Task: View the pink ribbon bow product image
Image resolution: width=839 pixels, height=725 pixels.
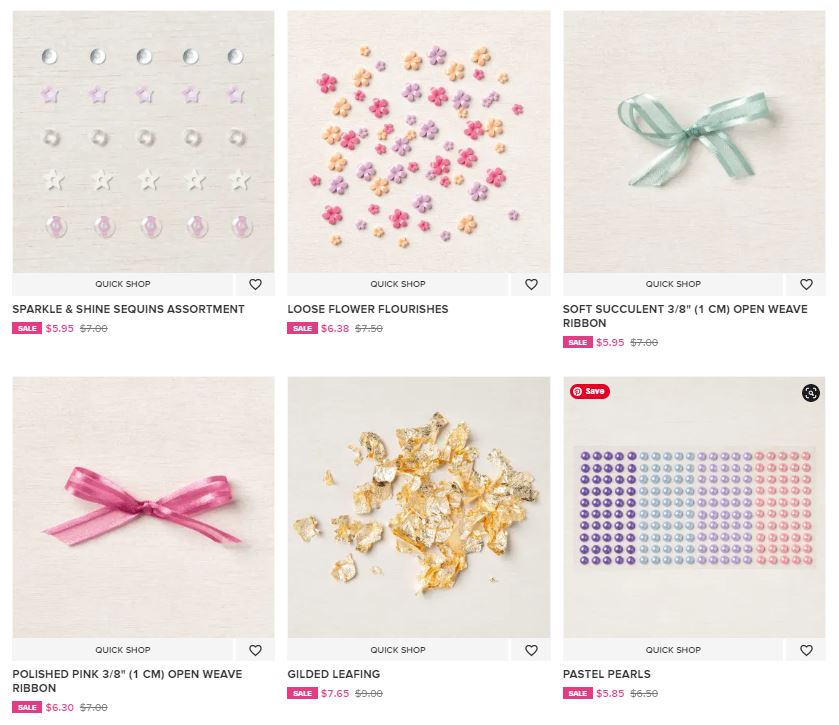Action: [143, 507]
